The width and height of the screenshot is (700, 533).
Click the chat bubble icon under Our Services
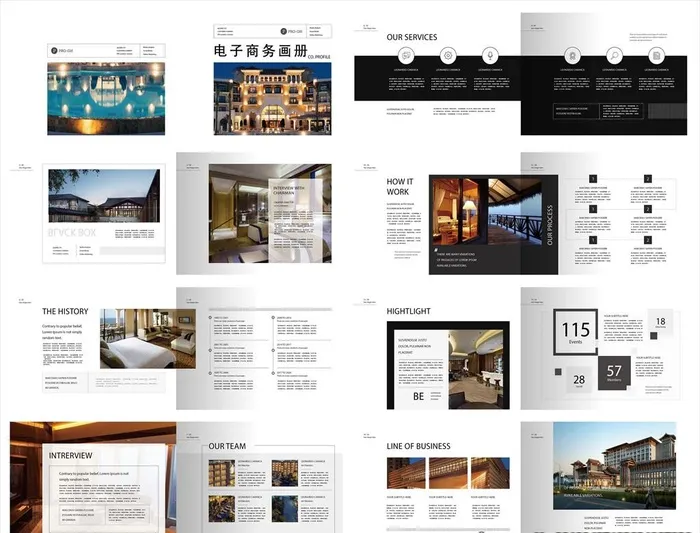[x=407, y=54]
